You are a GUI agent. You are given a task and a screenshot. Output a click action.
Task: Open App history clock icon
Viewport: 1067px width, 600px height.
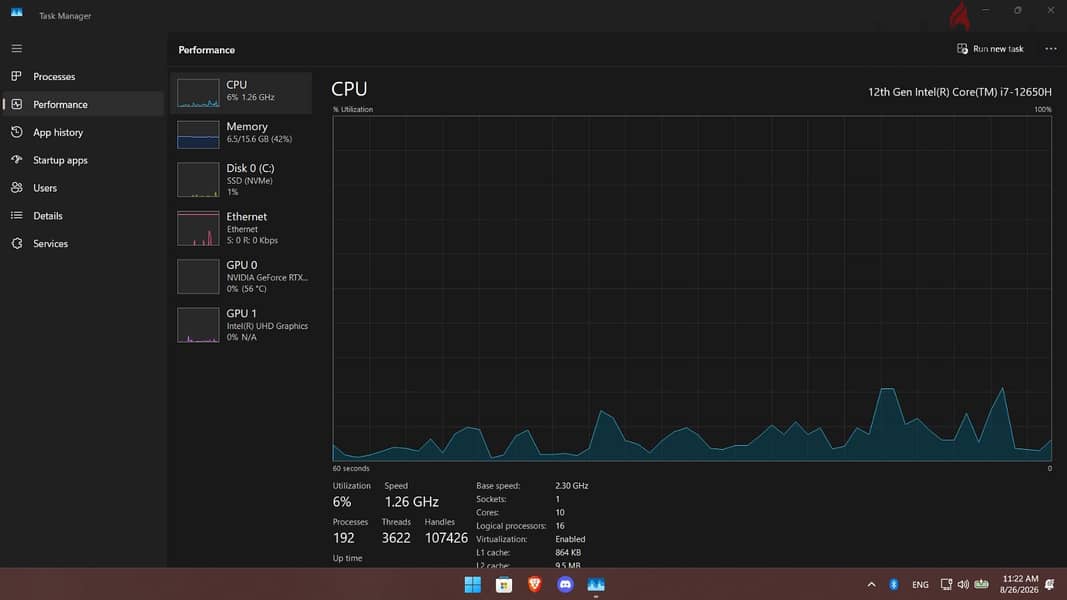click(16, 132)
